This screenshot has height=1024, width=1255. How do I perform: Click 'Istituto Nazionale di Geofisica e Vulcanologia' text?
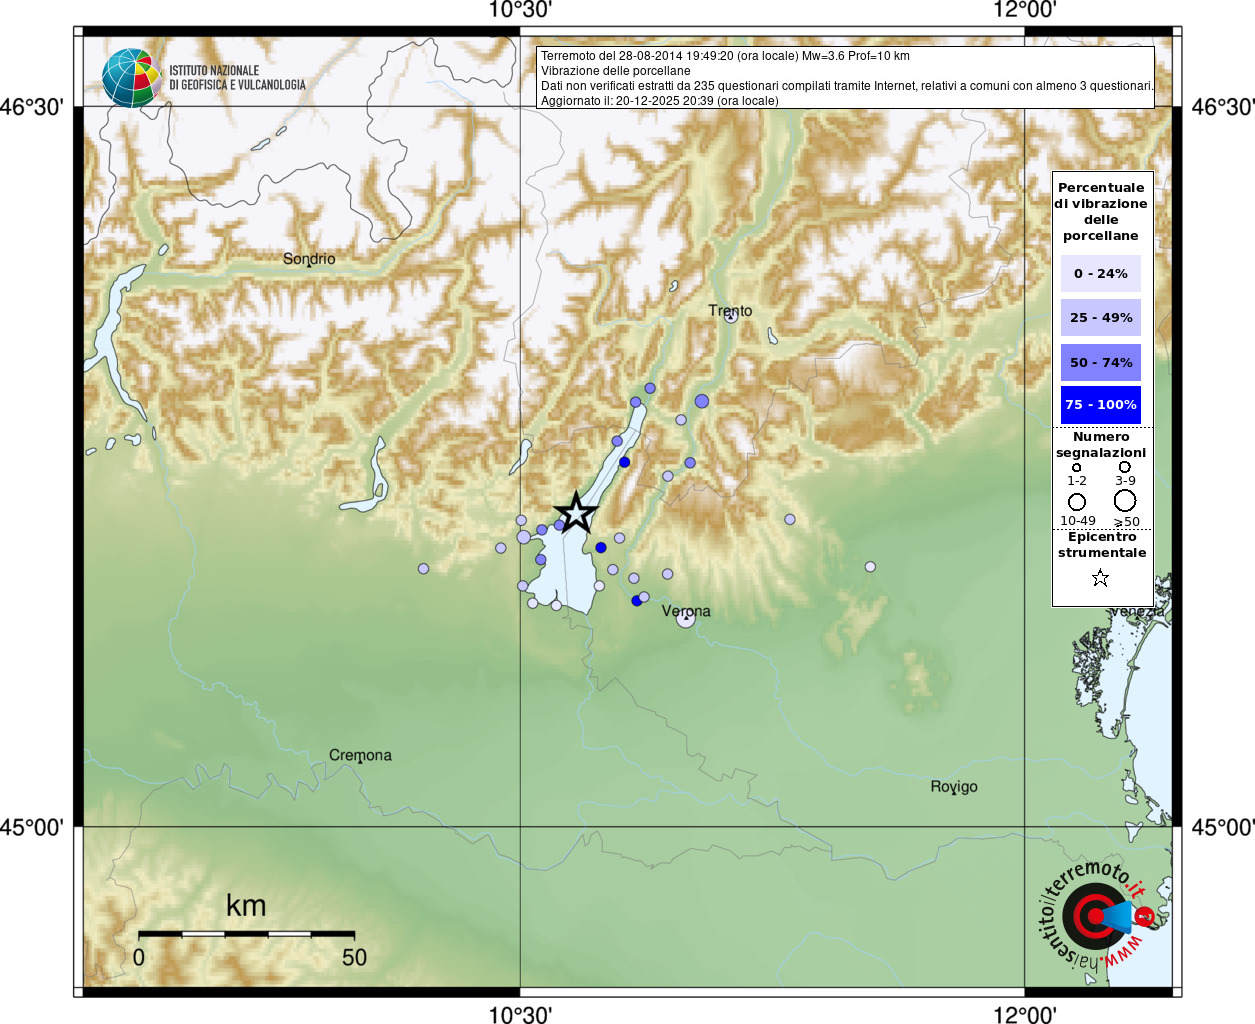click(x=237, y=78)
